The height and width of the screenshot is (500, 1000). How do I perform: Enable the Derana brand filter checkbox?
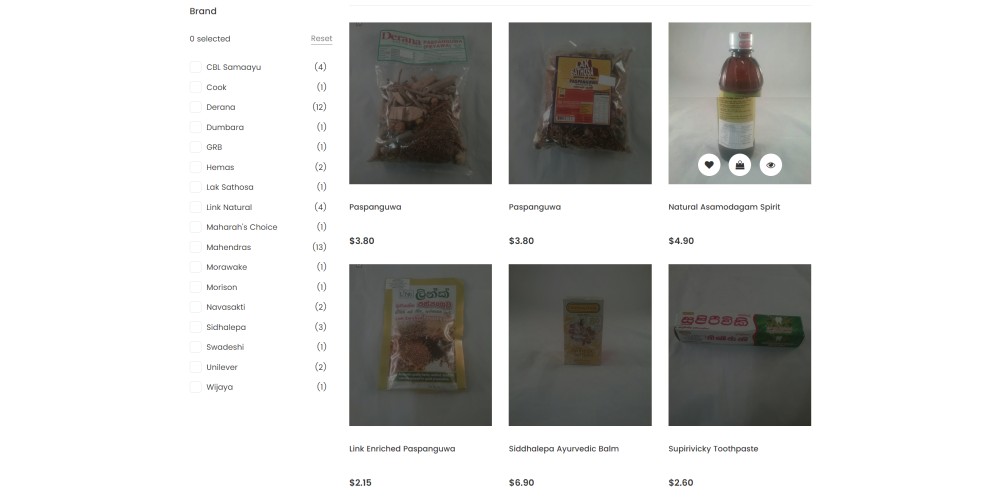[195, 107]
